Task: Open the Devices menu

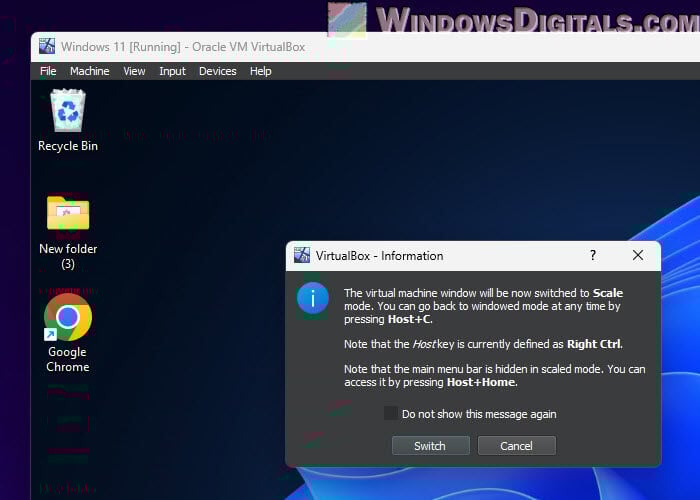Action: click(x=217, y=71)
